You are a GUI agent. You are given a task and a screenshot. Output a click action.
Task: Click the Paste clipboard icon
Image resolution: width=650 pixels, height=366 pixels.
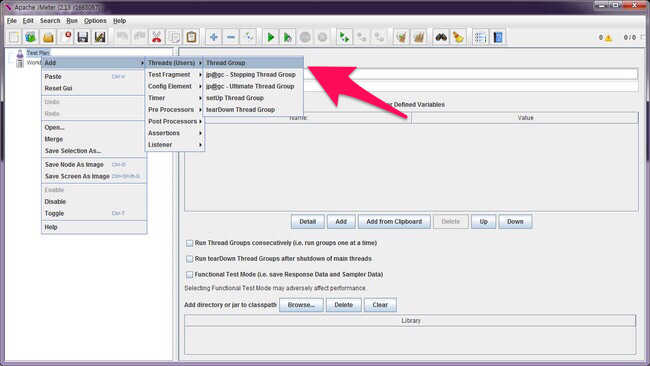click(x=192, y=37)
